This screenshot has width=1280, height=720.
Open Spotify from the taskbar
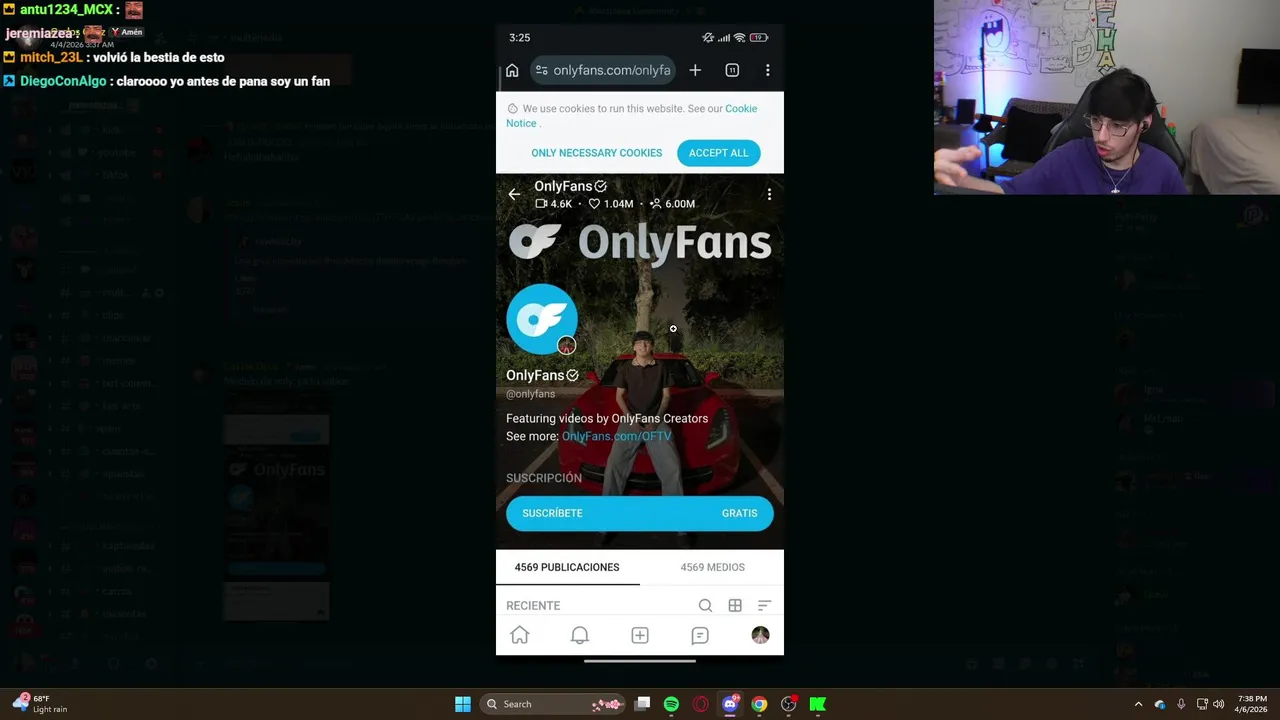pyautogui.click(x=671, y=704)
